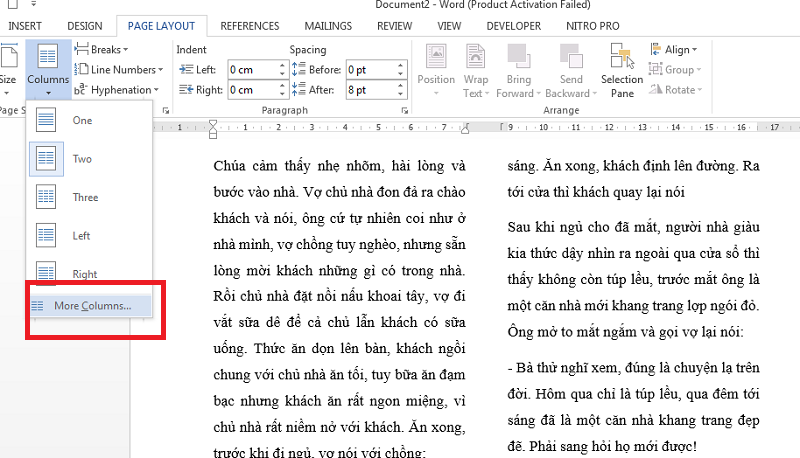Decrease right indent with down arrow
The height and width of the screenshot is (458, 800).
[282, 94]
